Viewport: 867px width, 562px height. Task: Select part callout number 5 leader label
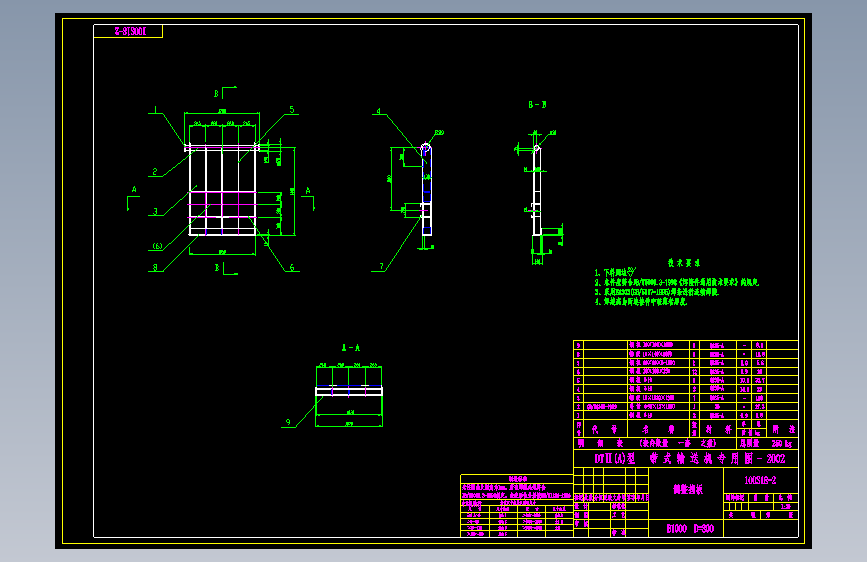[x=292, y=110]
